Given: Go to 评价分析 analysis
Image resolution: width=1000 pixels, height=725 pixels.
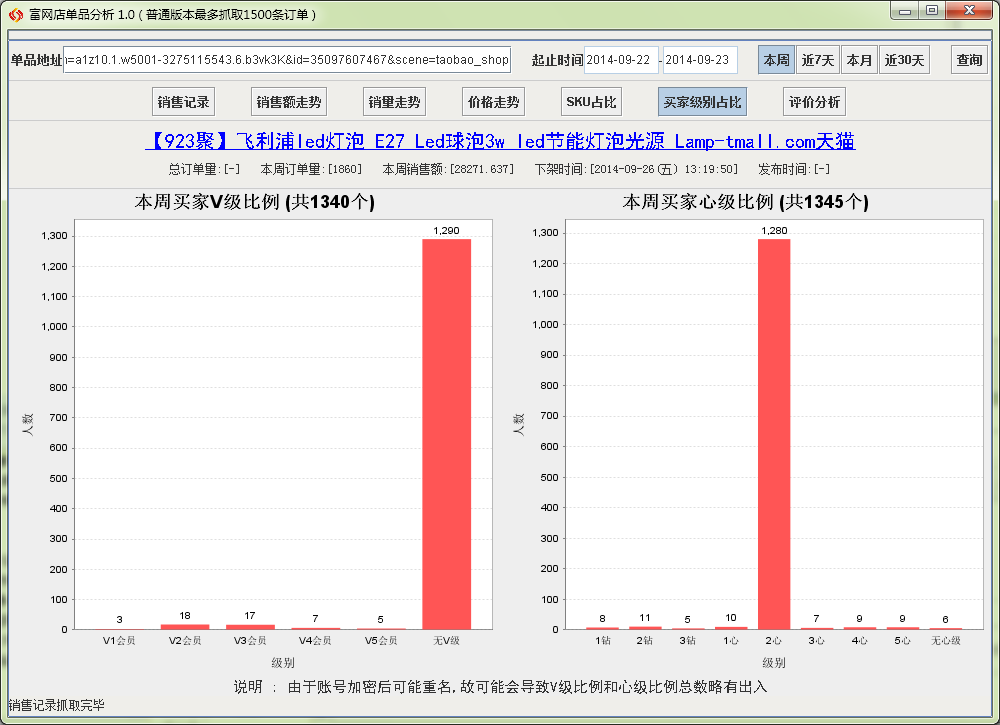Looking at the screenshot, I should tap(814, 102).
